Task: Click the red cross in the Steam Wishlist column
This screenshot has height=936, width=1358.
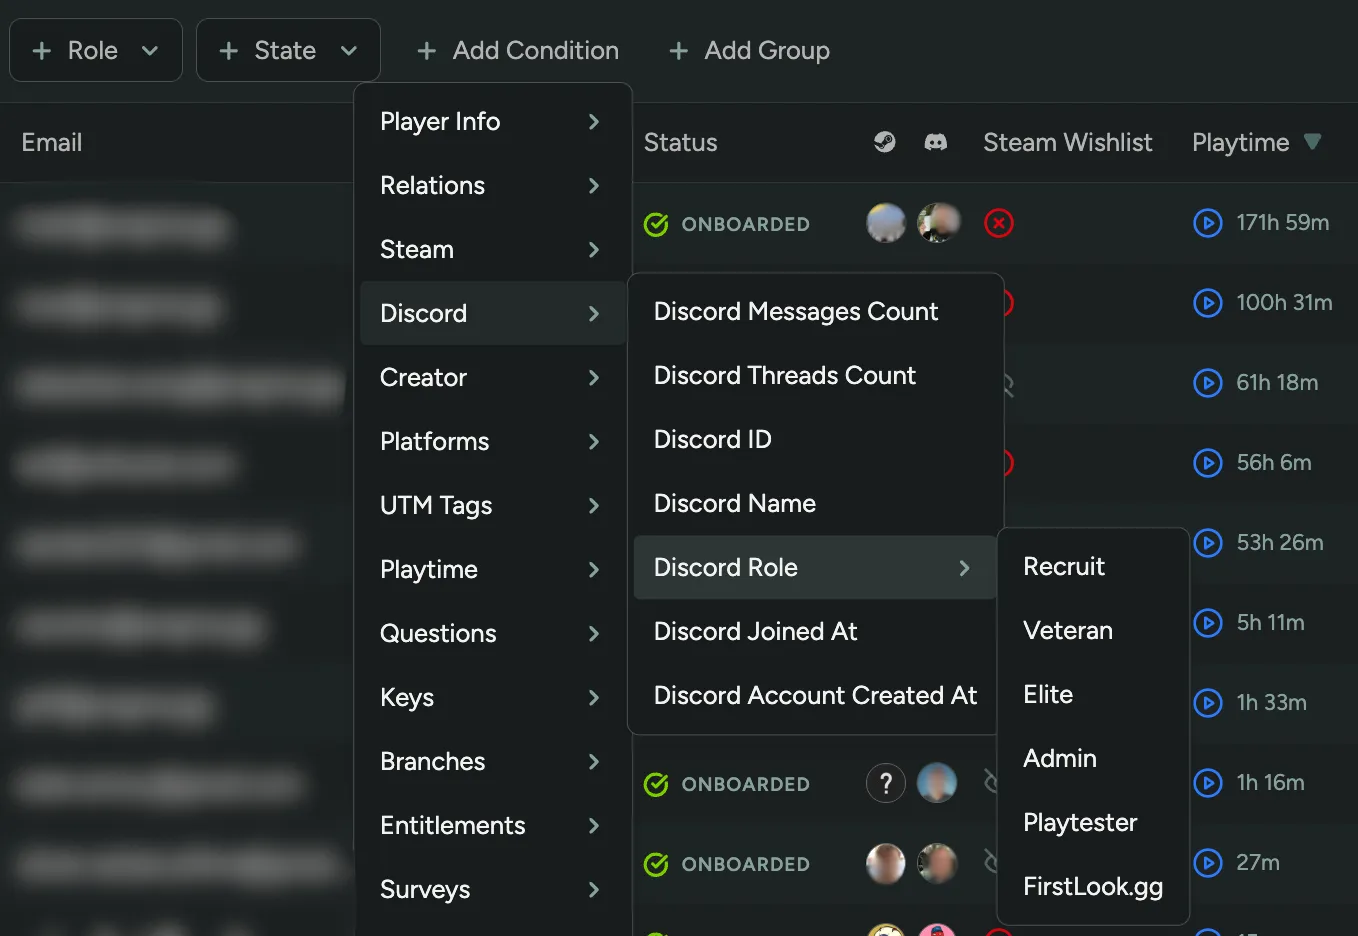Action: point(998,223)
